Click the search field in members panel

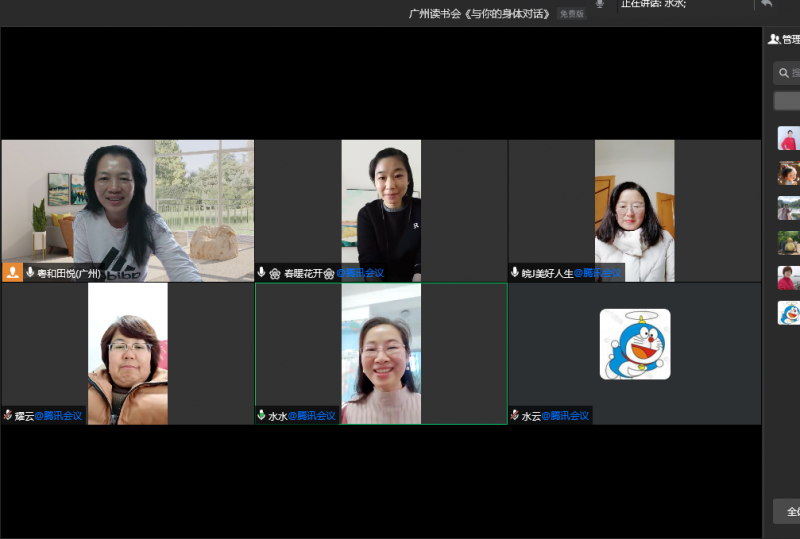point(787,72)
